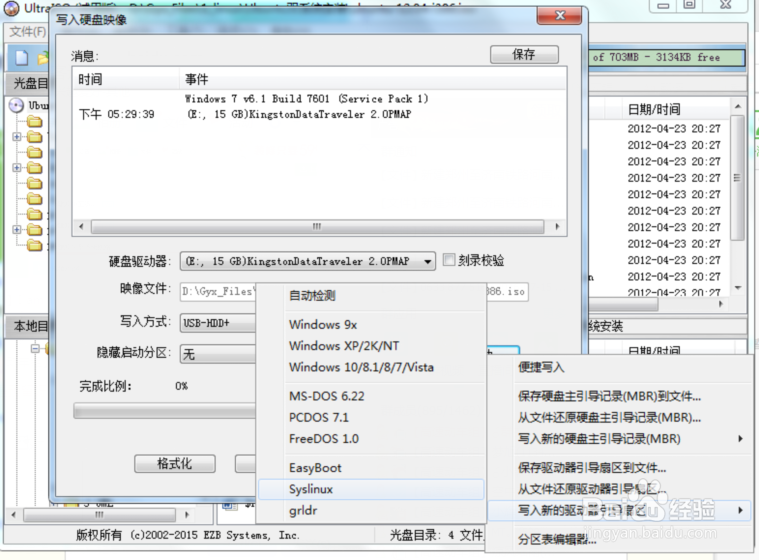Viewport: 759px width, 560px height.
Task: Click the 格式化 button
Action: coord(175,464)
